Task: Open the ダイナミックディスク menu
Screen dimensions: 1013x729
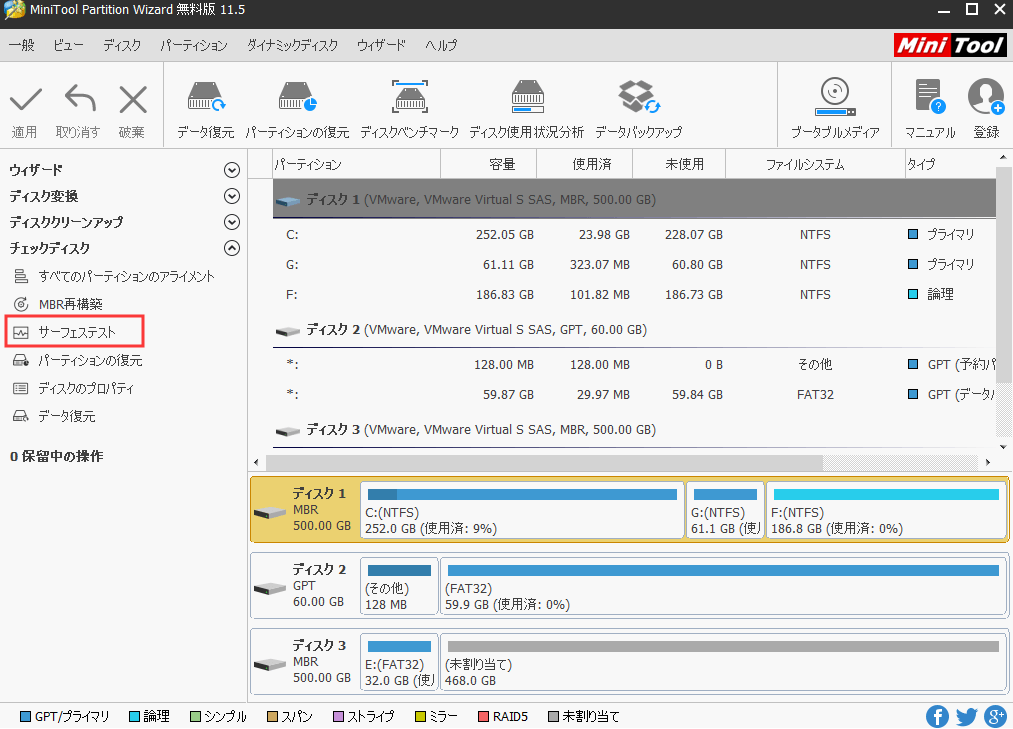Action: tap(292, 45)
